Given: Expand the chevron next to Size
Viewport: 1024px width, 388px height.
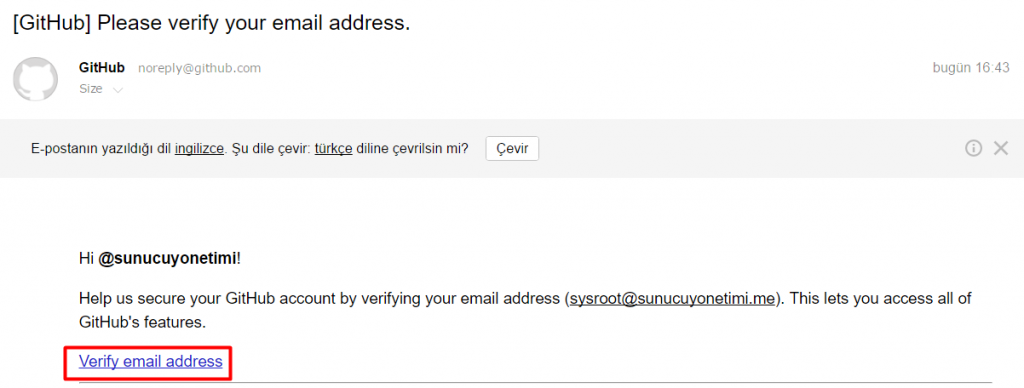Looking at the screenshot, I should pyautogui.click(x=118, y=90).
